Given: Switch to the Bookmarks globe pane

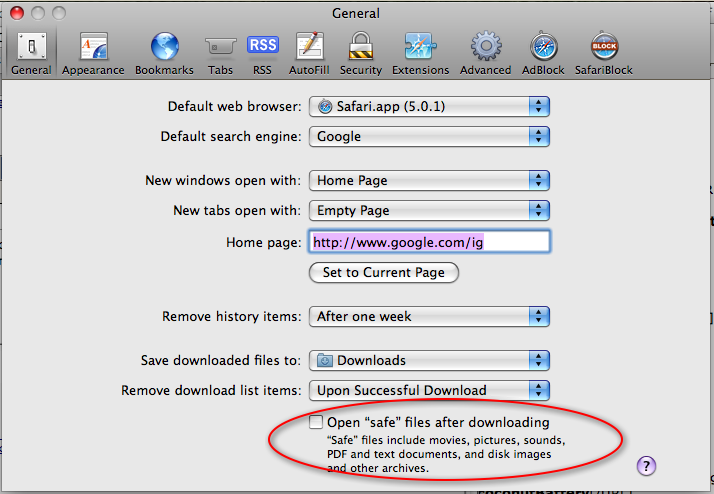Looking at the screenshot, I should [164, 53].
